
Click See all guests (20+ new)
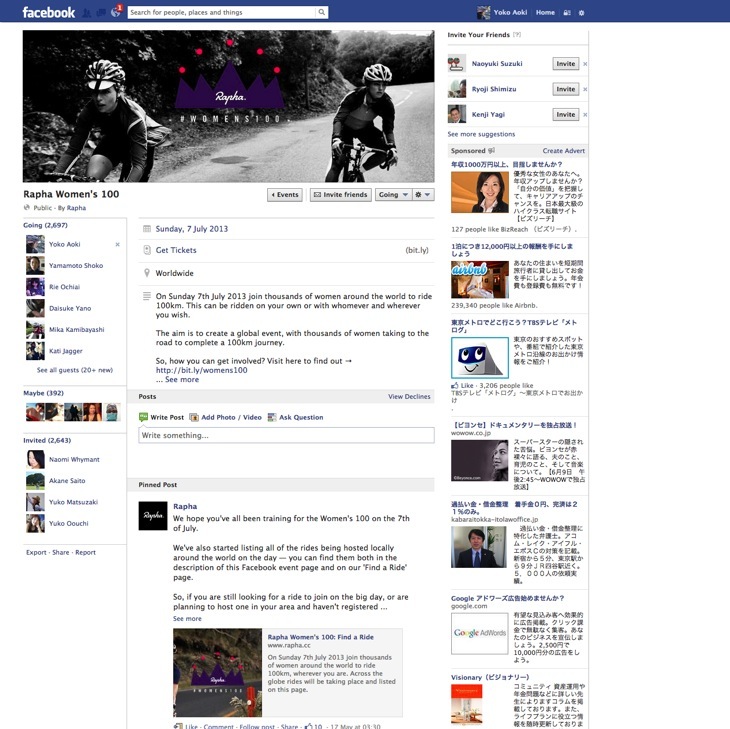(x=74, y=370)
